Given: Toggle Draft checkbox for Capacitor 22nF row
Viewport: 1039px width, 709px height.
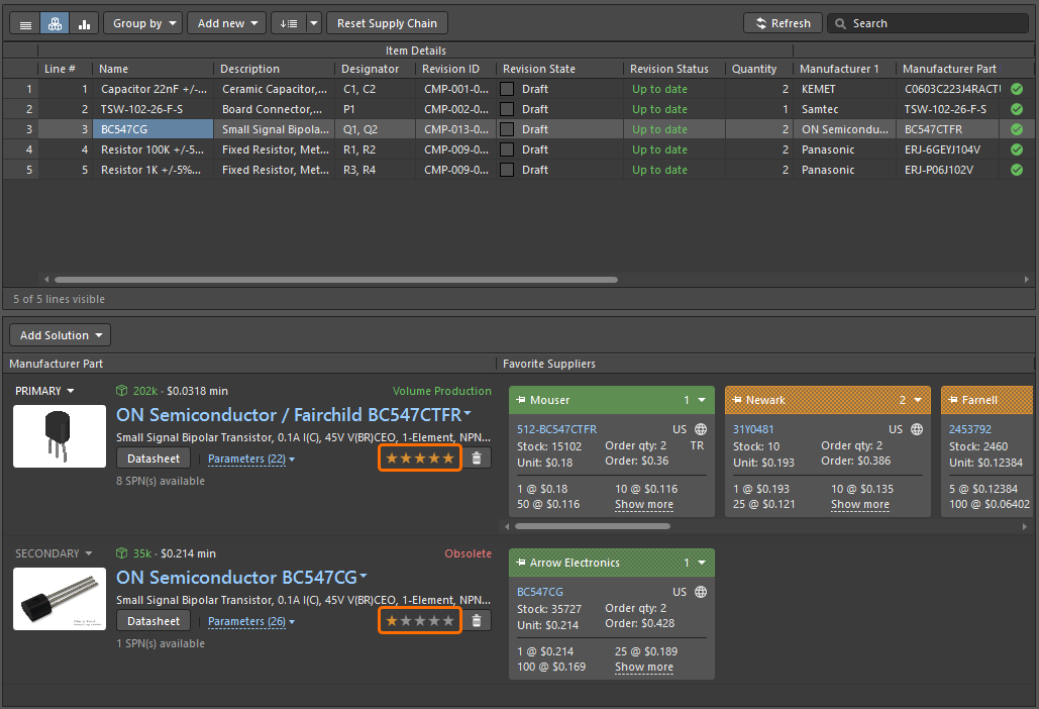Looking at the screenshot, I should pyautogui.click(x=507, y=89).
